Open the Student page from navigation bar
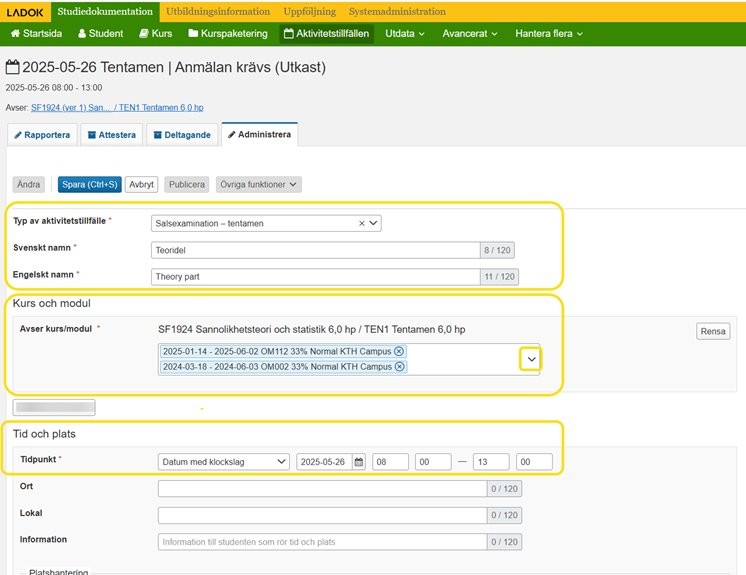746x575 pixels. click(x=100, y=33)
